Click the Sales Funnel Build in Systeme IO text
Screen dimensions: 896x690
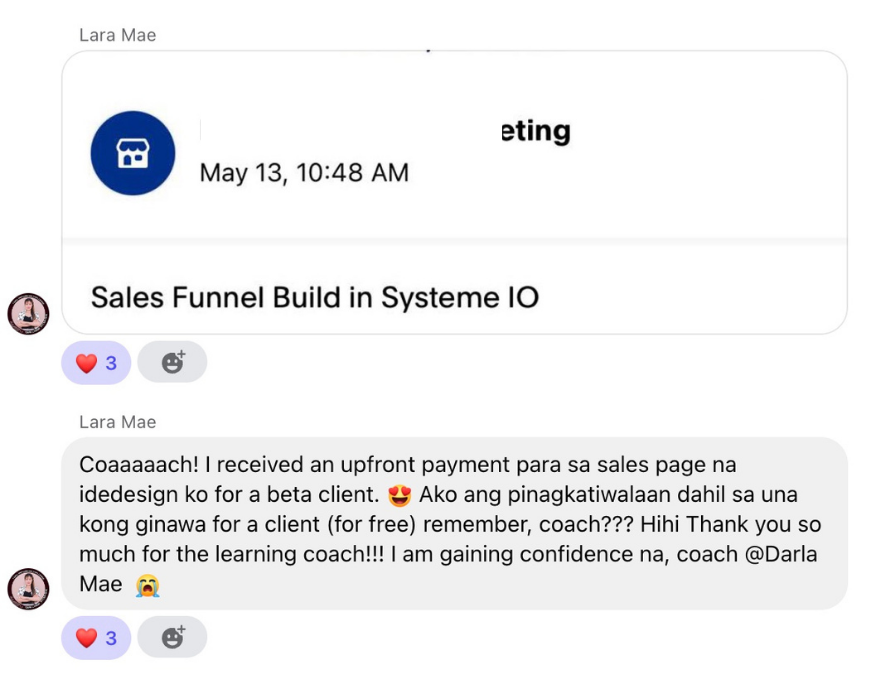pos(315,298)
